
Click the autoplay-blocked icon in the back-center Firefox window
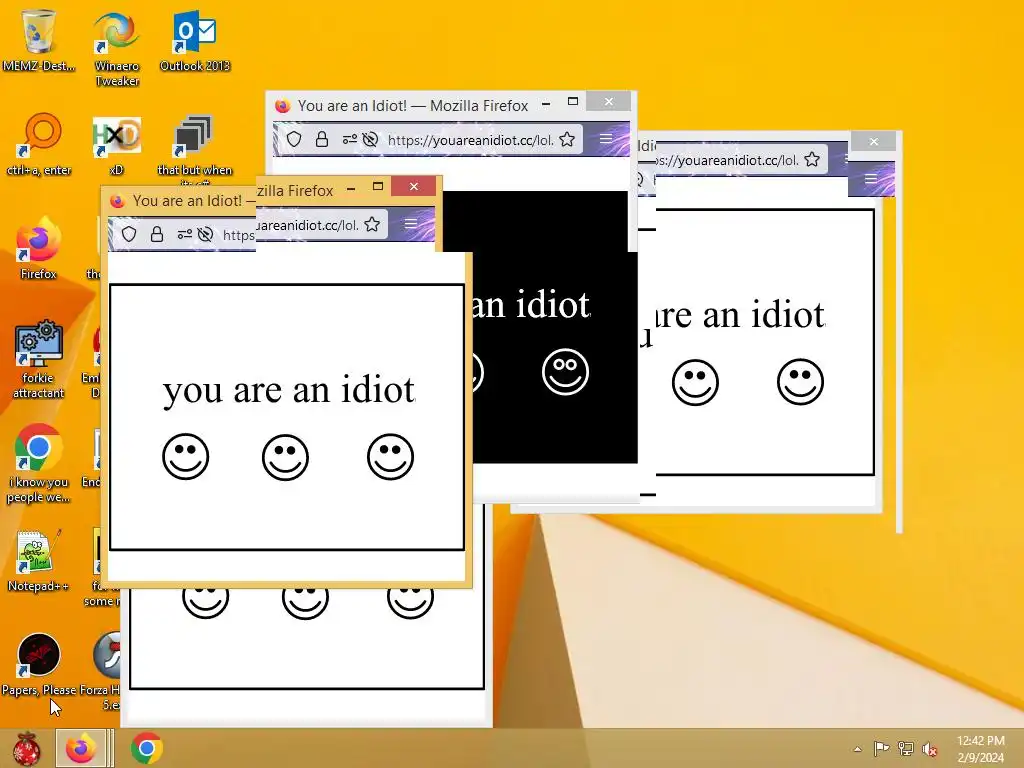coord(370,139)
